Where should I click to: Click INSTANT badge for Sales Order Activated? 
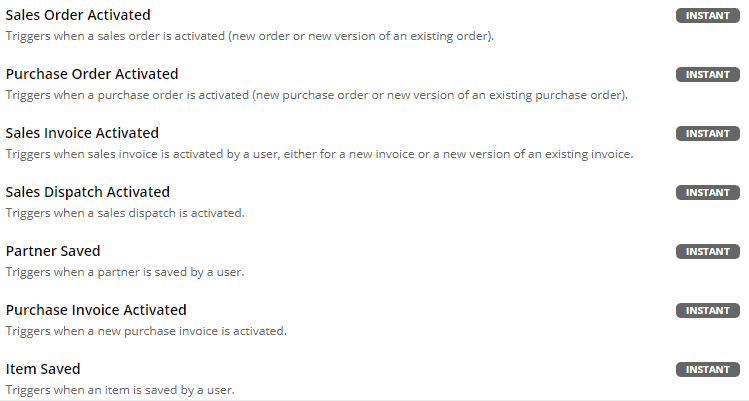pyautogui.click(x=707, y=15)
